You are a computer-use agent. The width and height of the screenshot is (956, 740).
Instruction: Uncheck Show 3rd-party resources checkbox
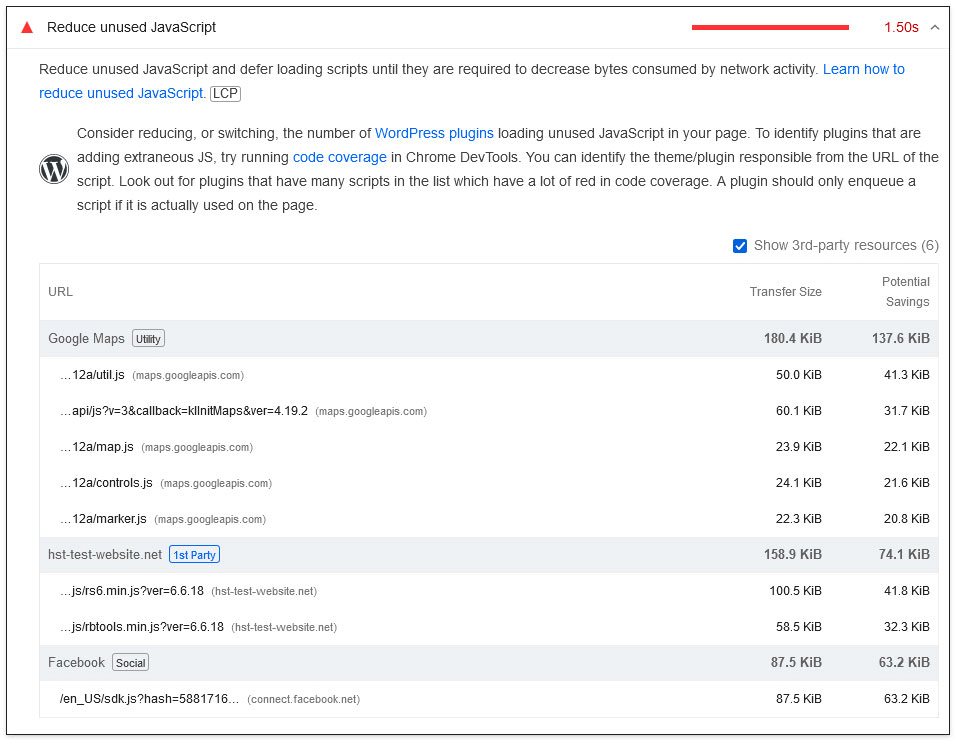[x=740, y=246]
